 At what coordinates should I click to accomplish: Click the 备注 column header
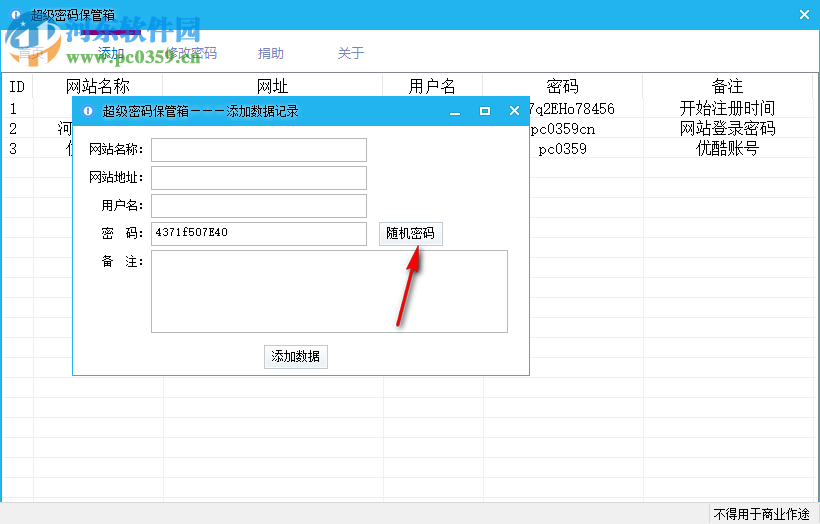pyautogui.click(x=727, y=86)
